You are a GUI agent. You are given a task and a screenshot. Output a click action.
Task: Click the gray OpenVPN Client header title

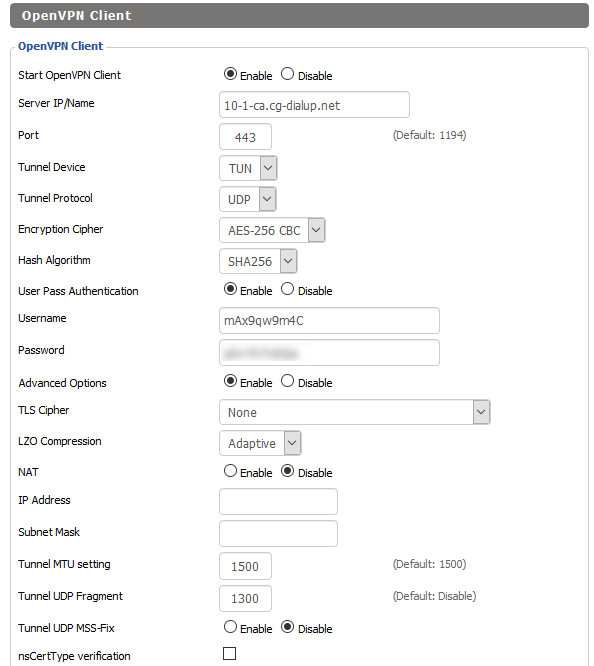pos(77,16)
